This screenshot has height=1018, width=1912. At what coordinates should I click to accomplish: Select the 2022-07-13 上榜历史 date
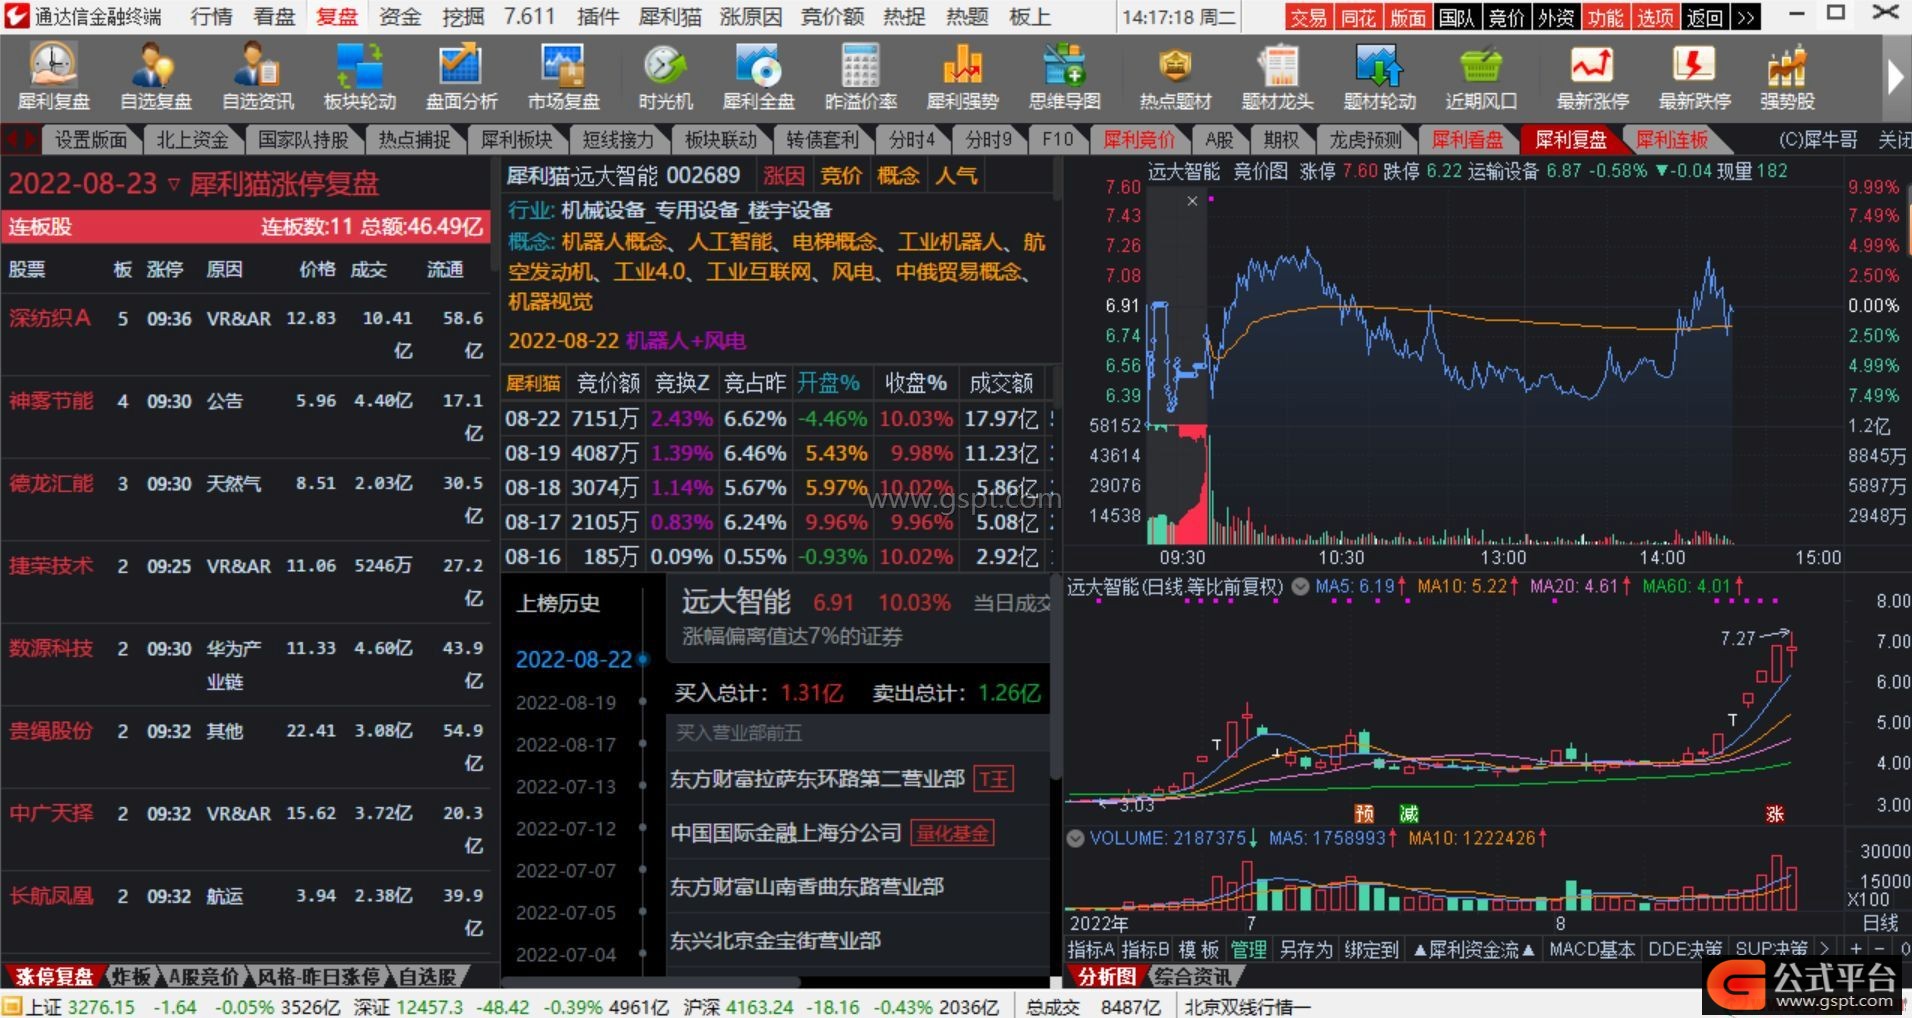click(566, 787)
